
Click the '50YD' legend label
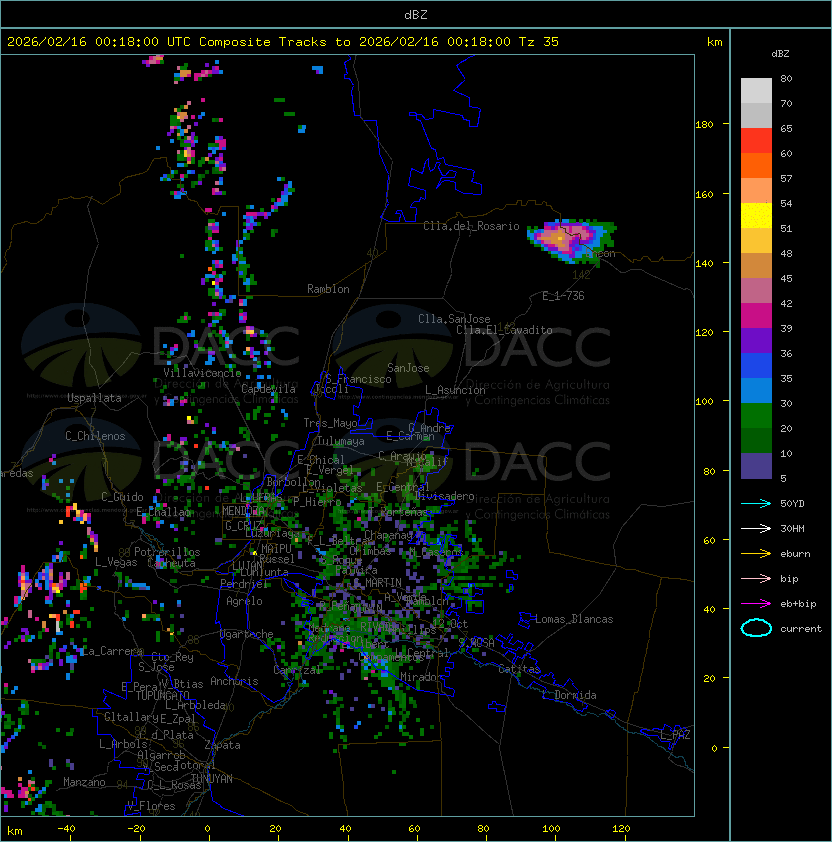click(x=792, y=503)
